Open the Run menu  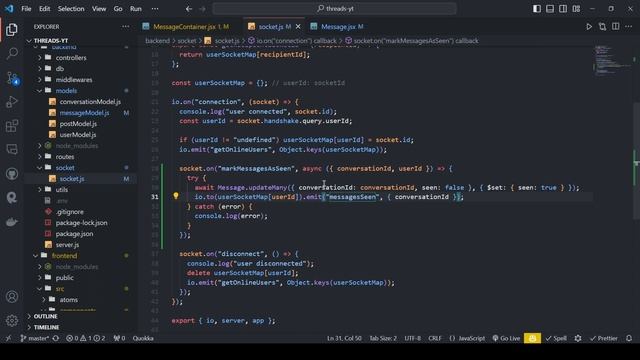click(136, 9)
